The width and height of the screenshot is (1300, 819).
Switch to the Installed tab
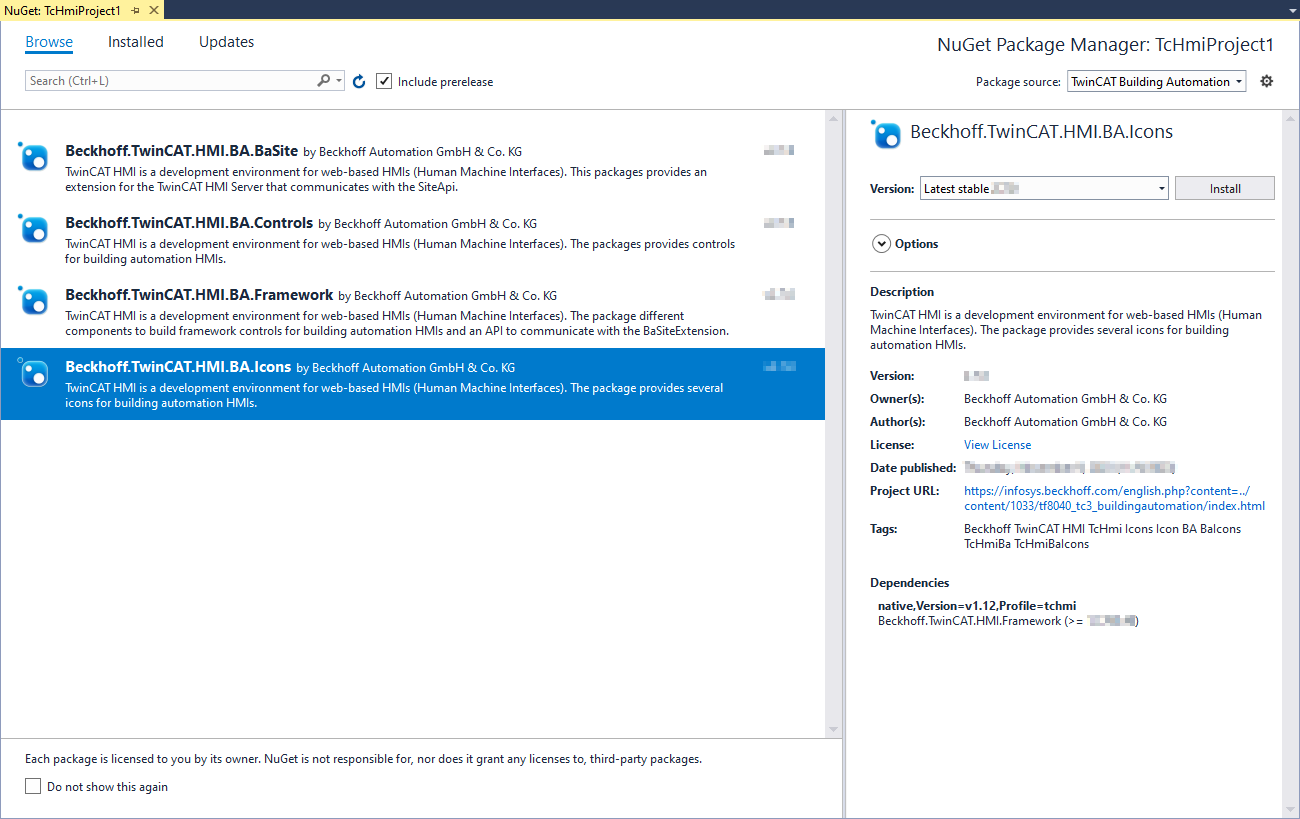[x=136, y=42]
